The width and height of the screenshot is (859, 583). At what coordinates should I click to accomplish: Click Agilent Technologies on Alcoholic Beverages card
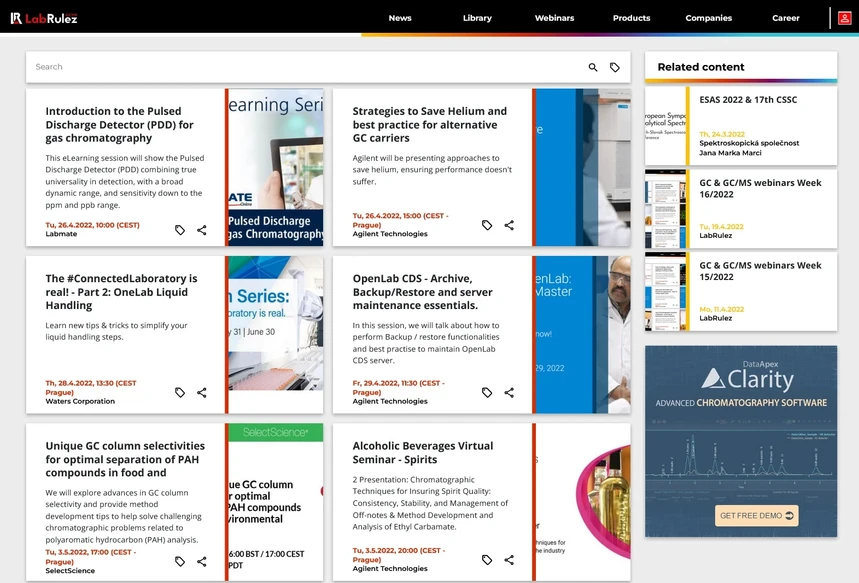coord(390,568)
